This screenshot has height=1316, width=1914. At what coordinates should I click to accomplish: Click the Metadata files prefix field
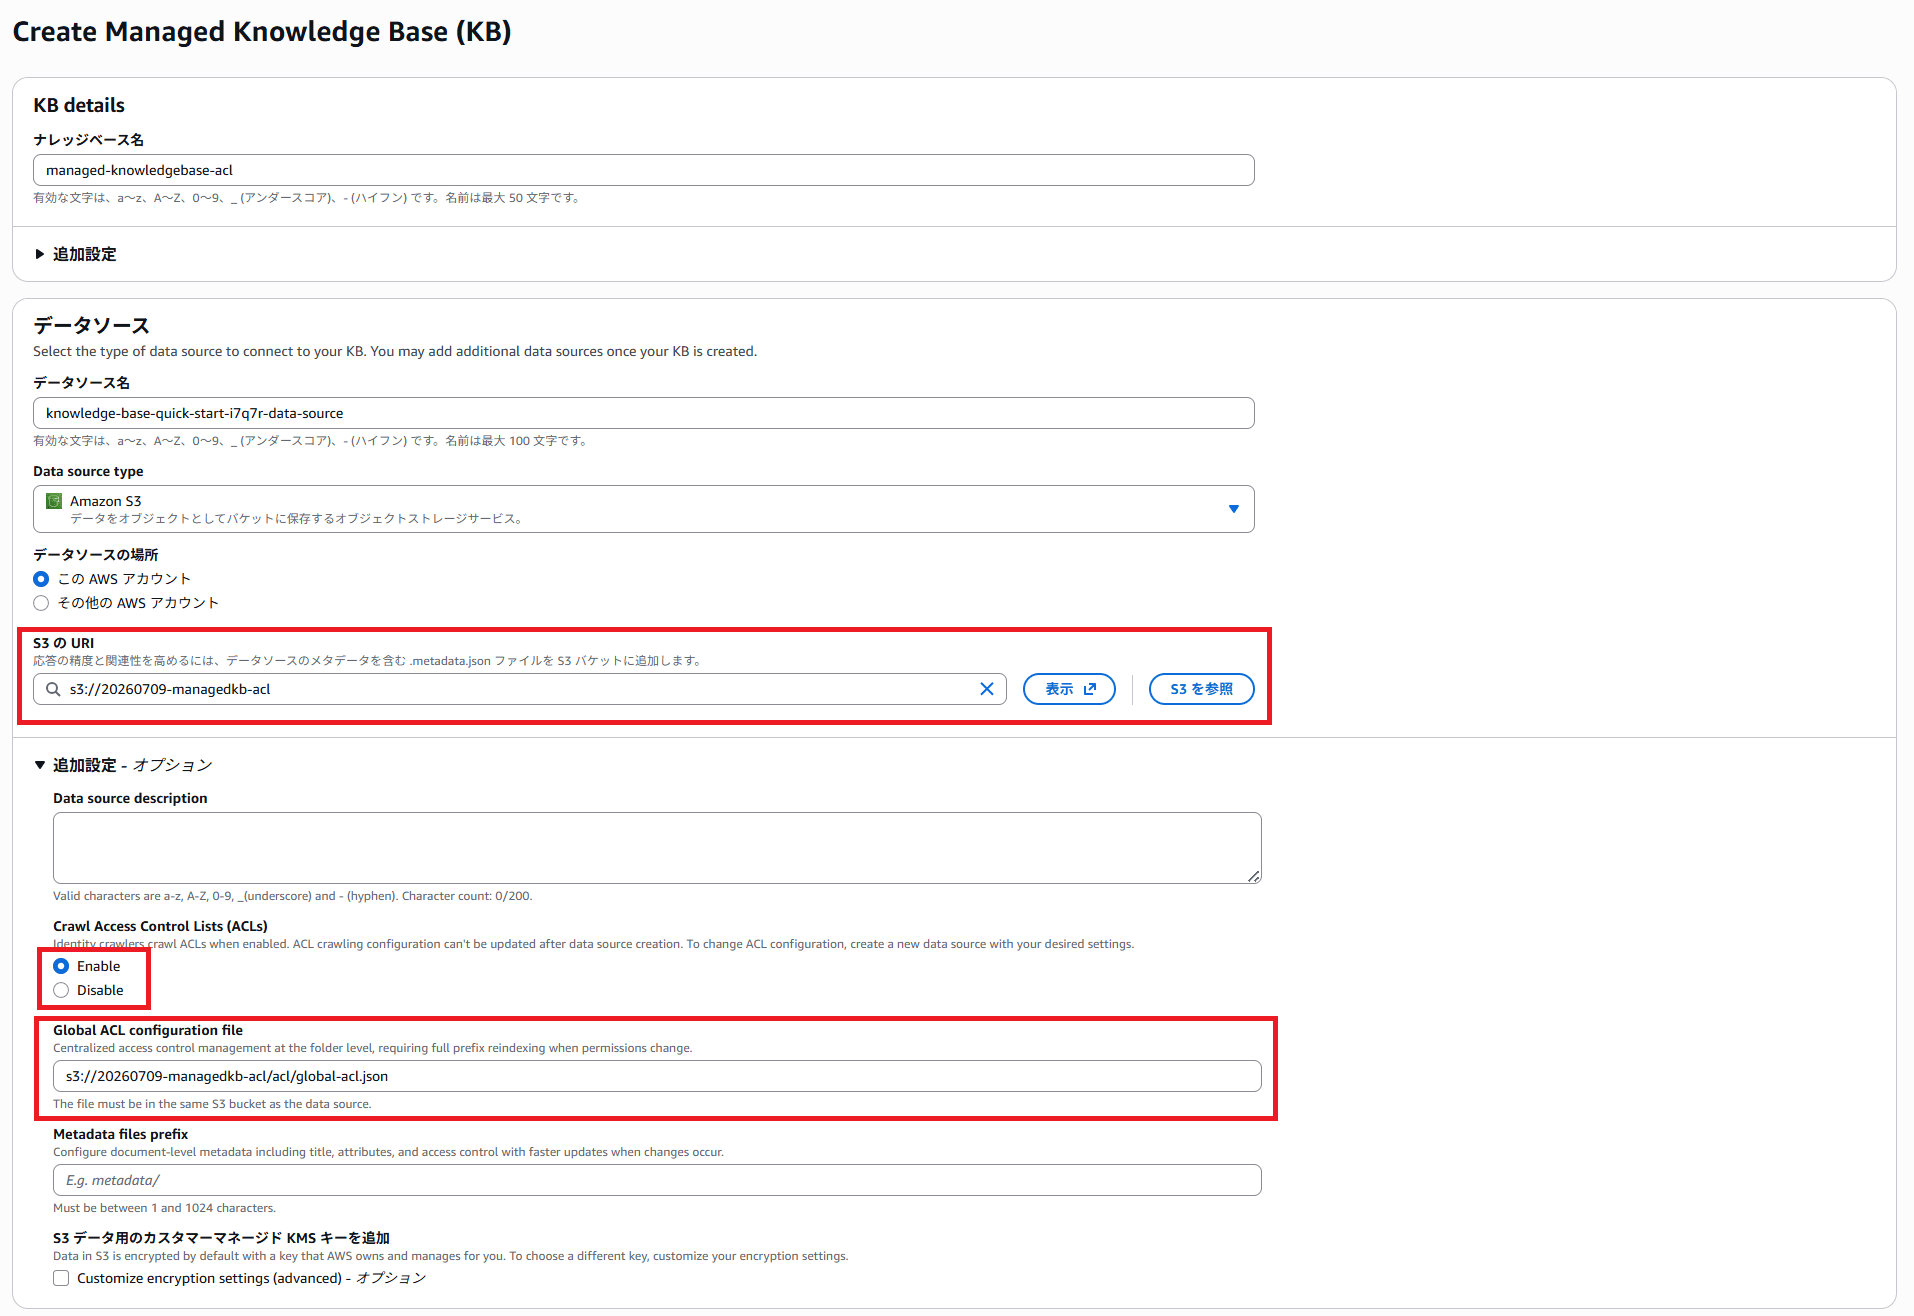coord(657,1180)
